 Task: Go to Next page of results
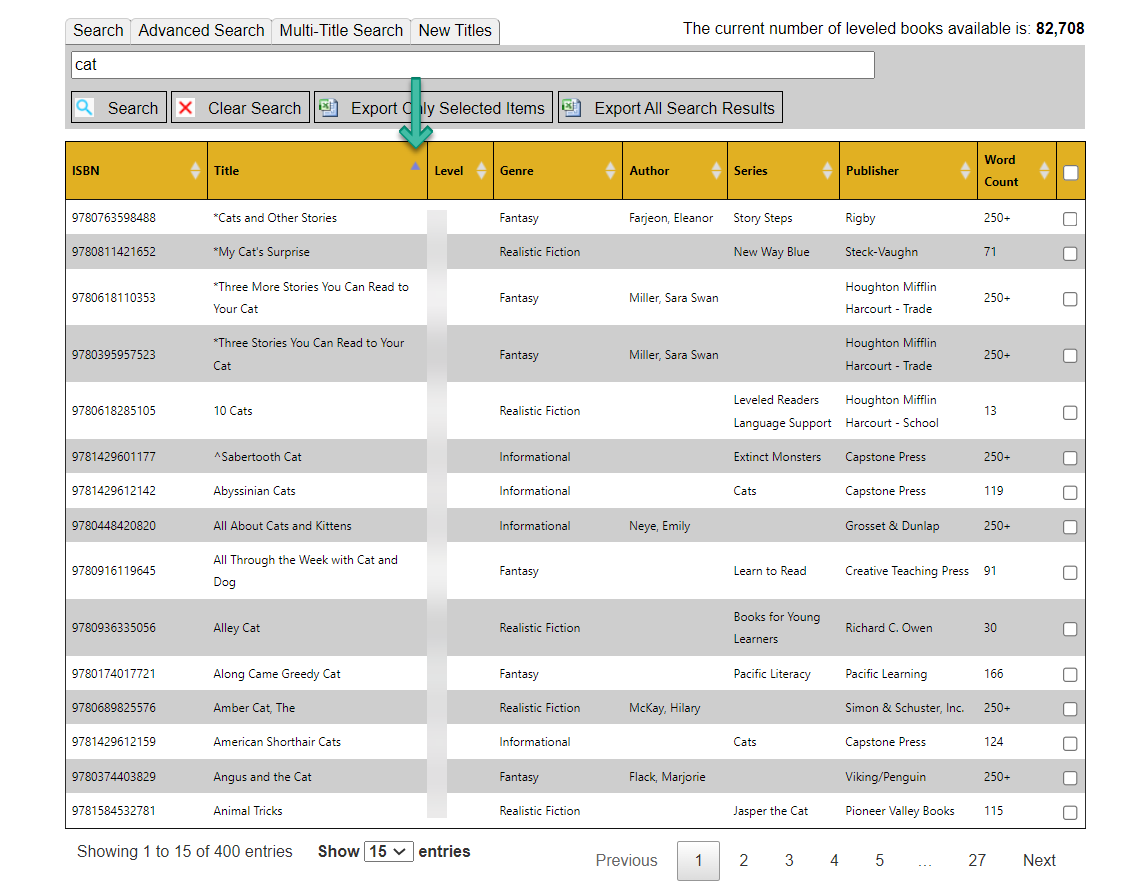coord(1039,860)
